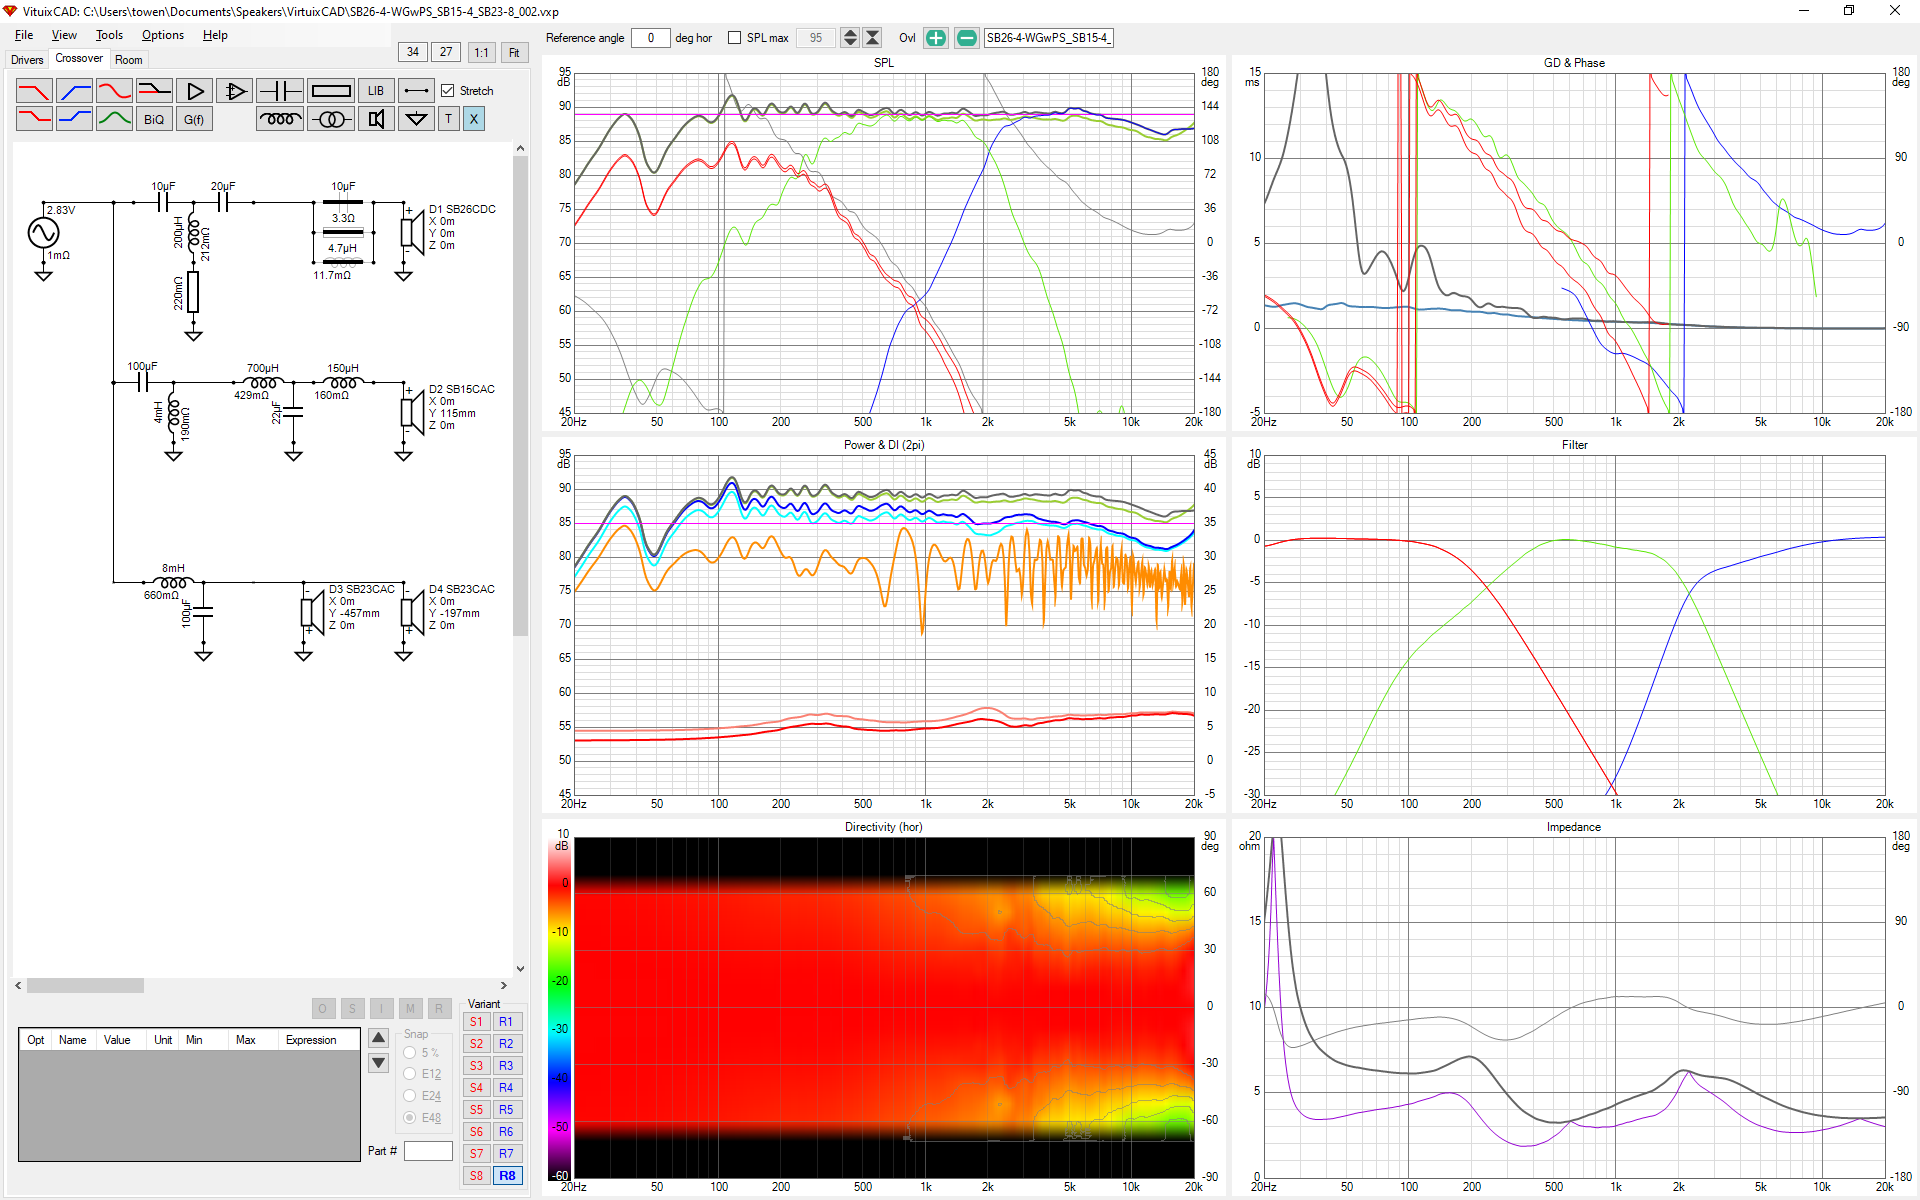Click the Part # input field
Screen dimensions: 1920x1200
[x=428, y=1151]
